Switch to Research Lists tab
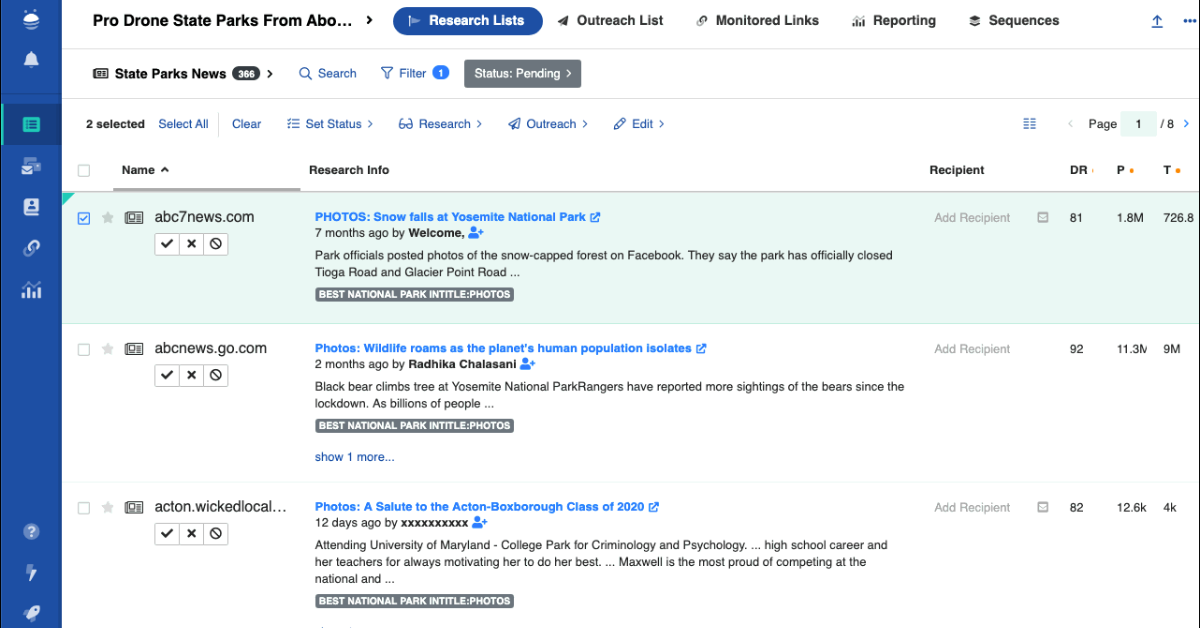The height and width of the screenshot is (628, 1200). [x=468, y=20]
